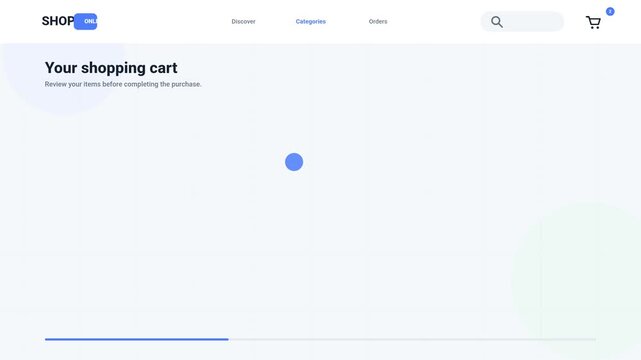Click the blue loading progress bar

(x=137, y=339)
